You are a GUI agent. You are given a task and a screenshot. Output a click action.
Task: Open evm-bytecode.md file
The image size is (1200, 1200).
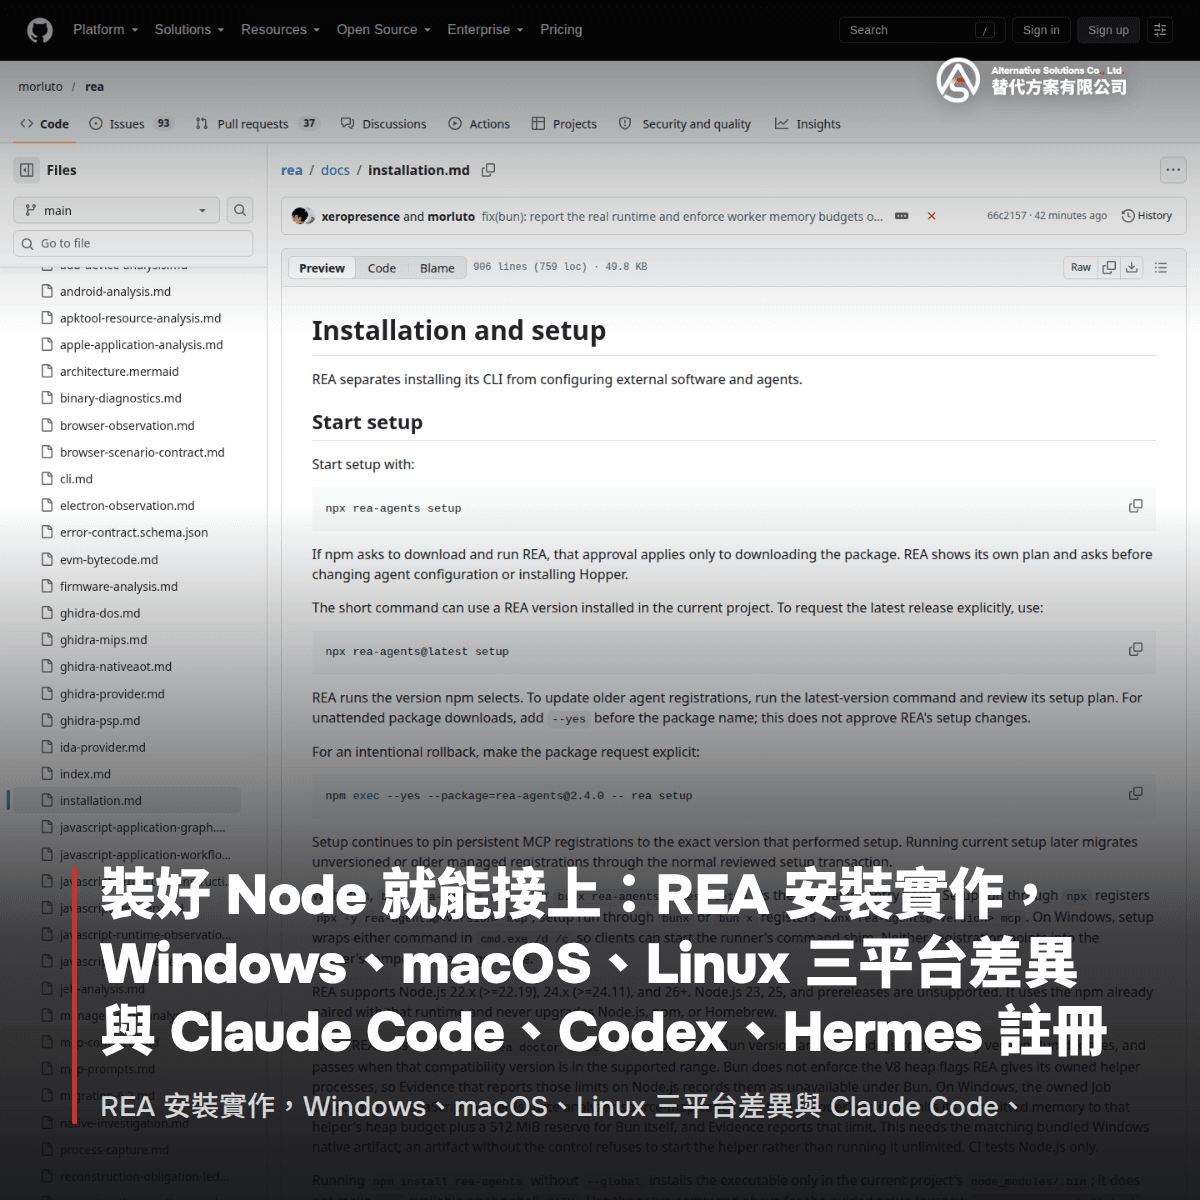pos(108,559)
